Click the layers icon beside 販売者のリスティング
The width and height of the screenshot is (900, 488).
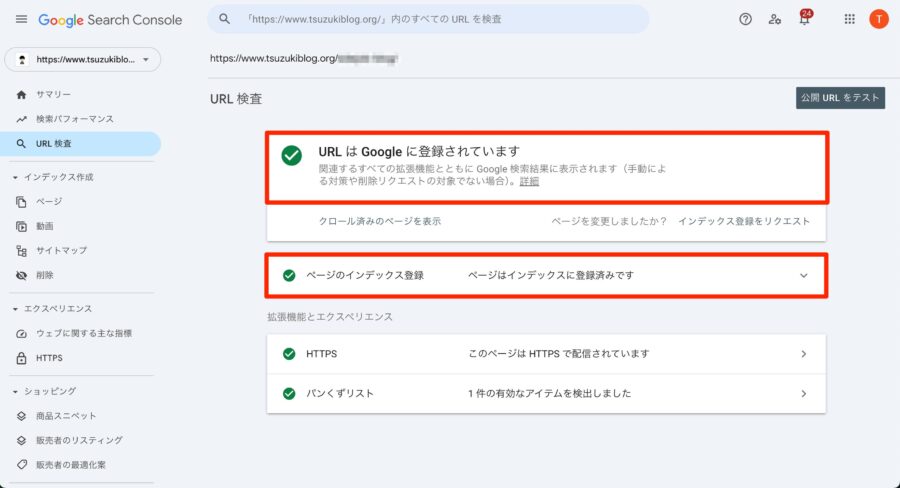(21, 440)
